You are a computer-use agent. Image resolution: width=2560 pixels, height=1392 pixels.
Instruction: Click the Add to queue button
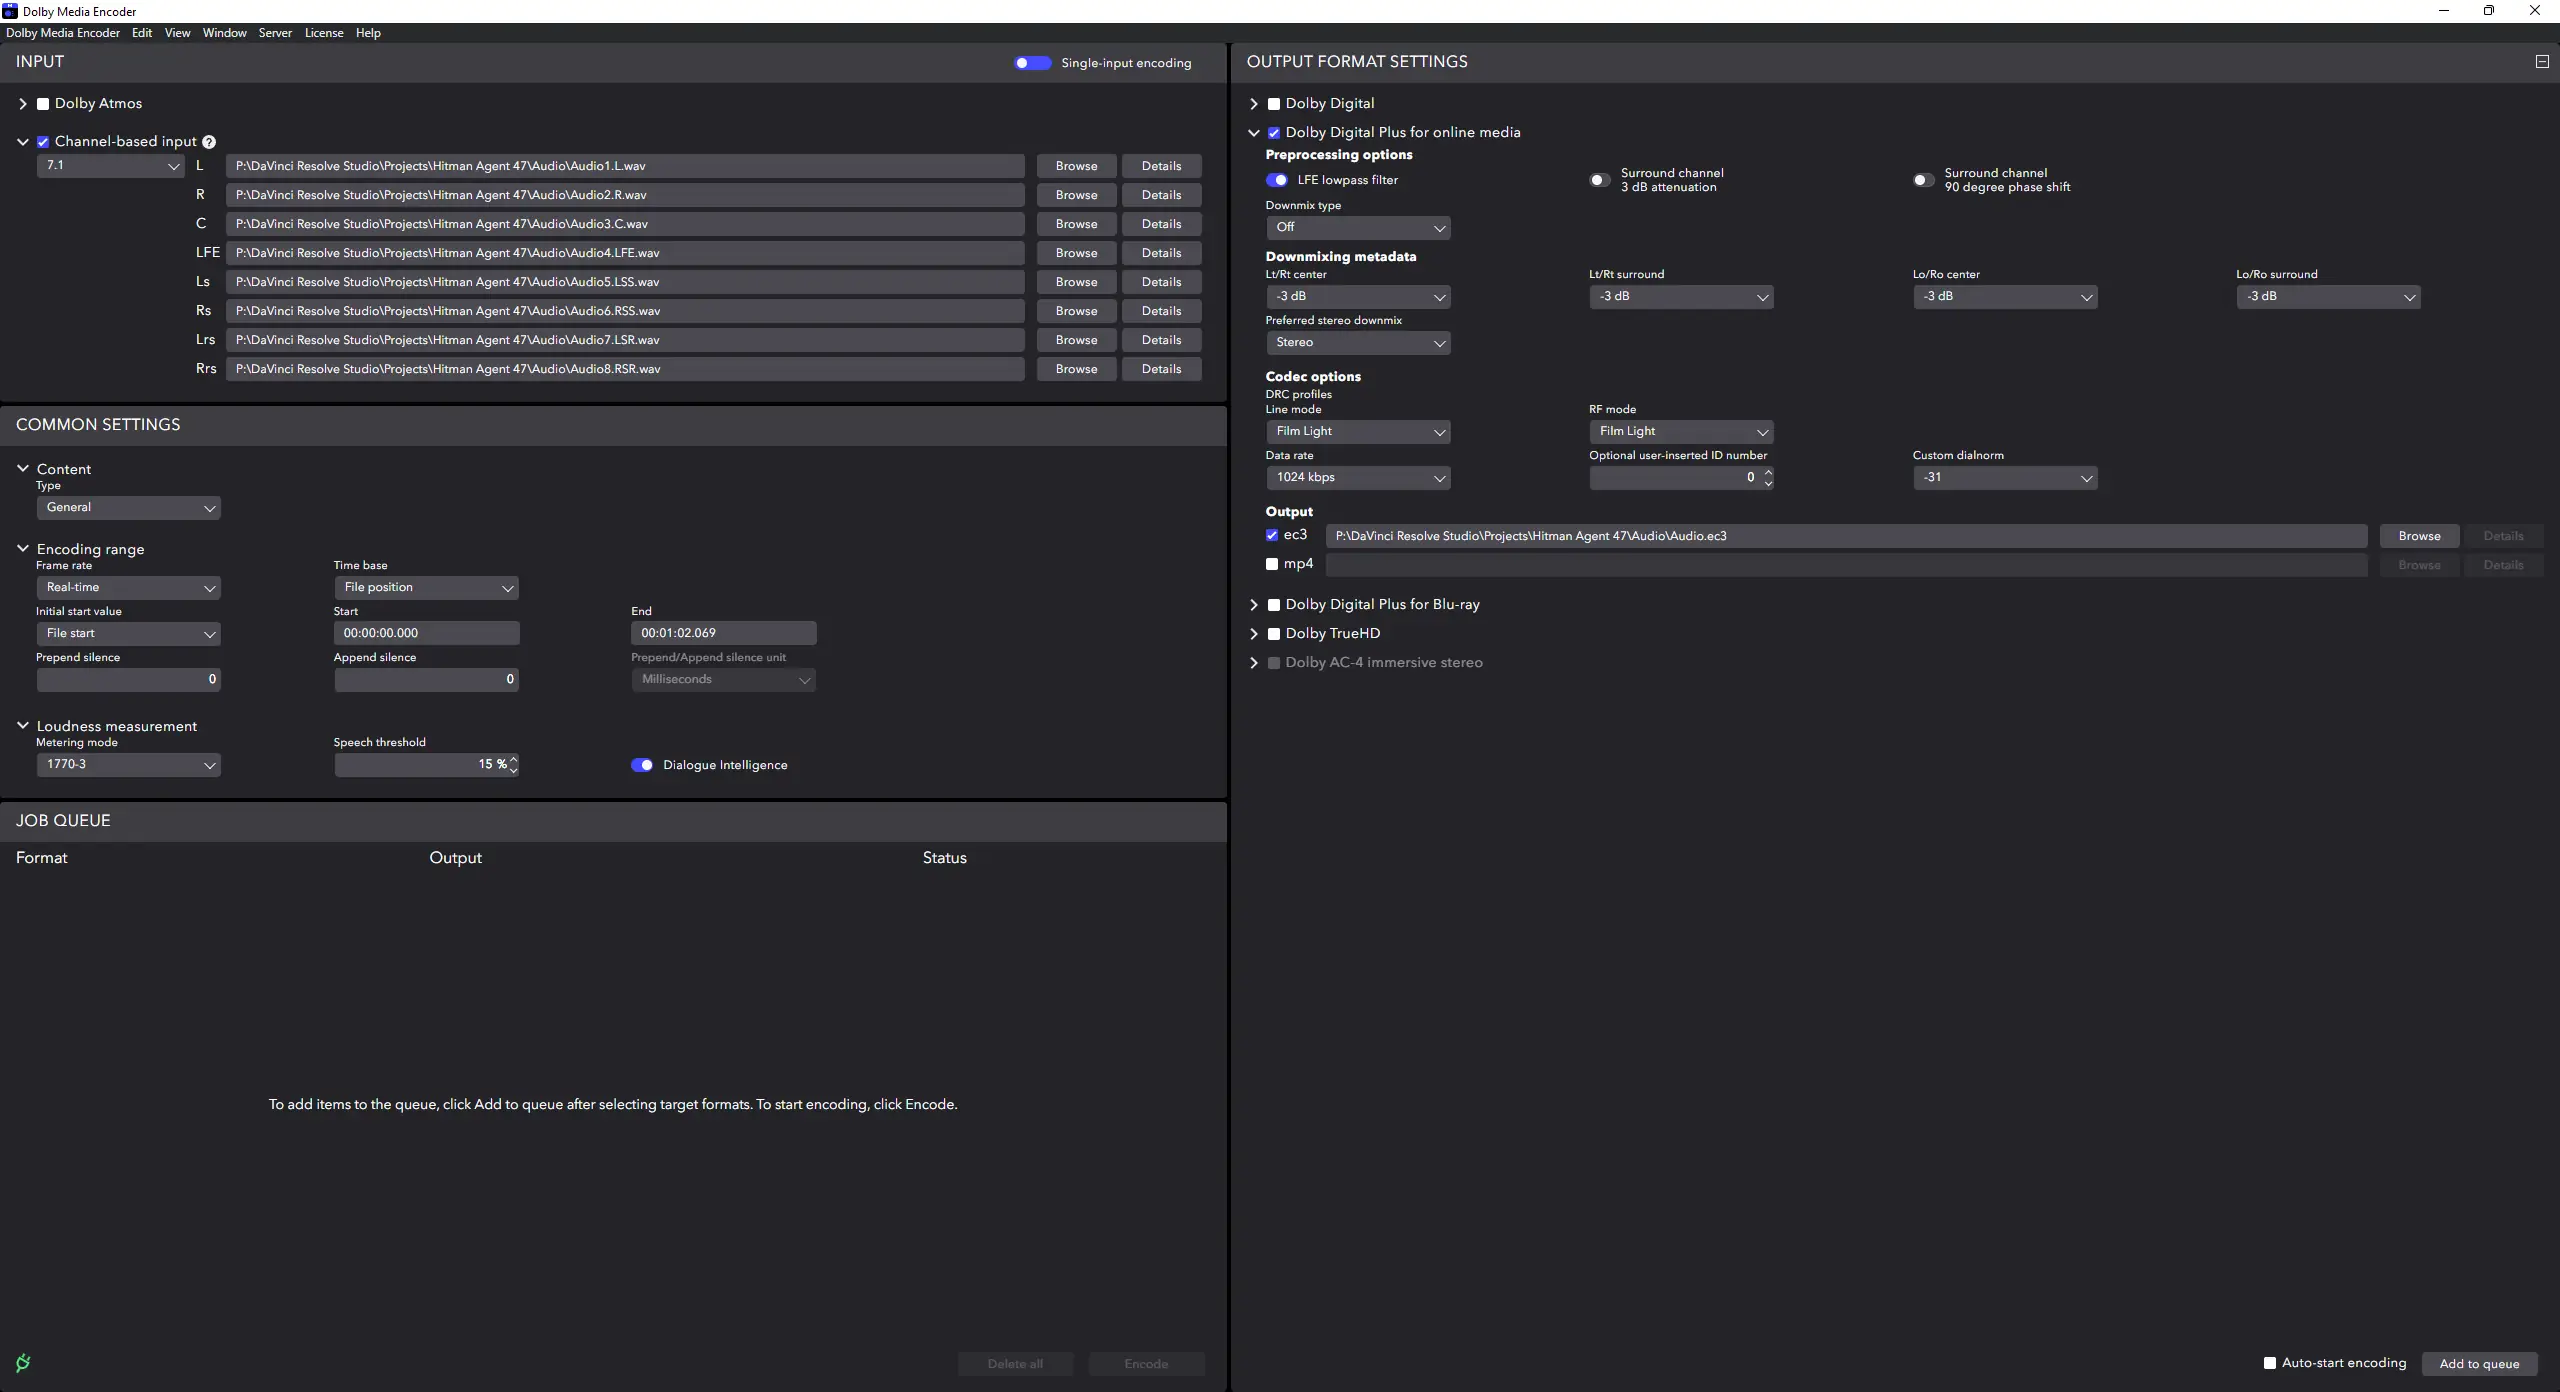coord(2479,1364)
